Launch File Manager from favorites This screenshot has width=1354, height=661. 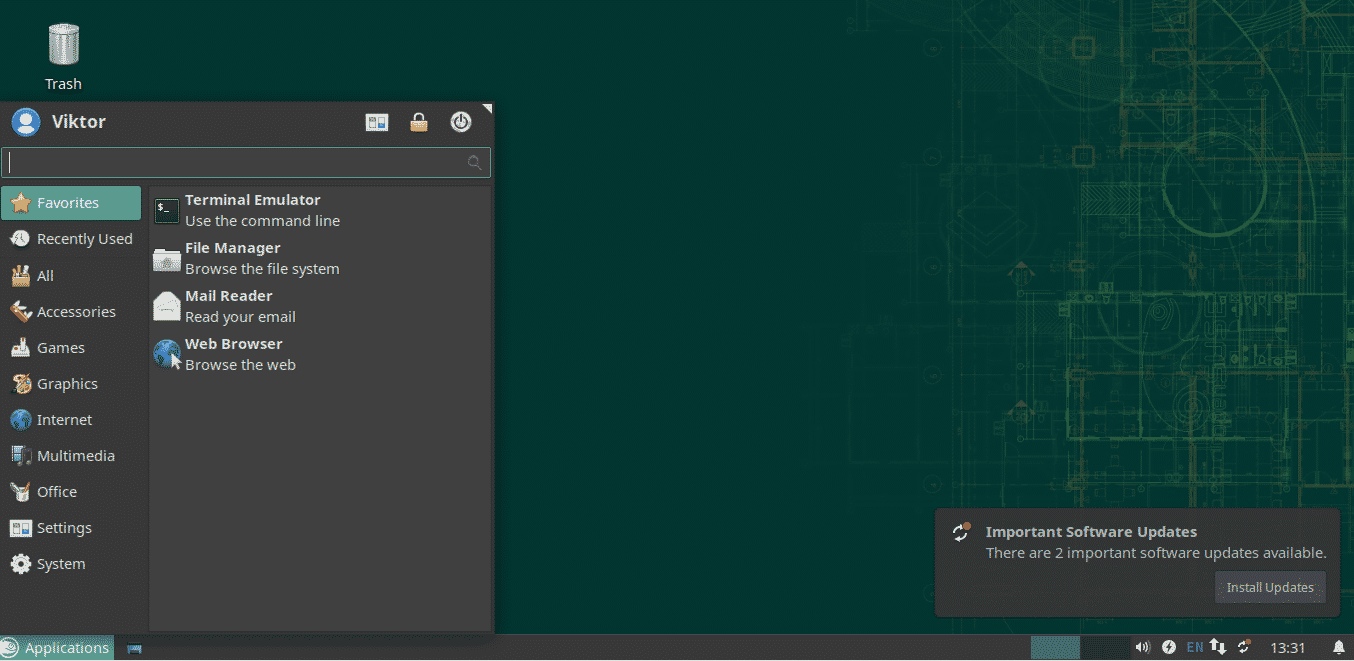[320, 258]
